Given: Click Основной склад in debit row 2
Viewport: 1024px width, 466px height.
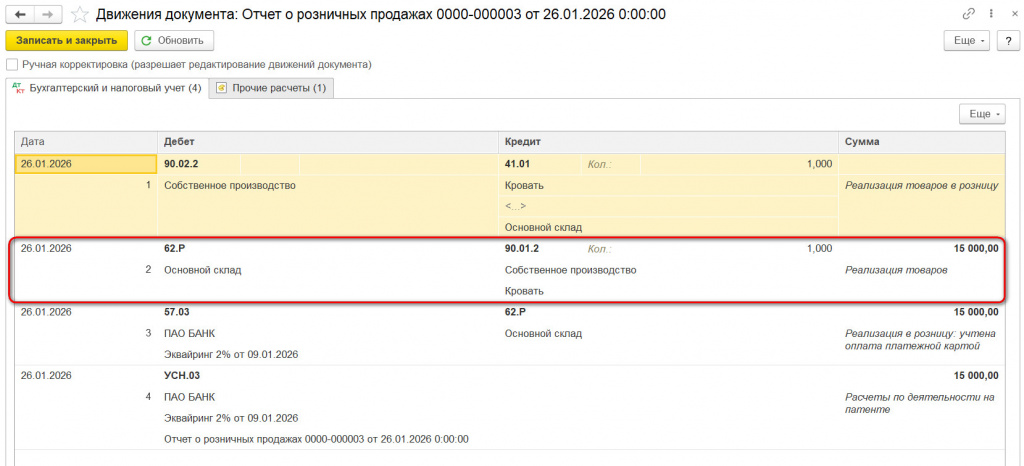Looking at the screenshot, I should click(202, 270).
